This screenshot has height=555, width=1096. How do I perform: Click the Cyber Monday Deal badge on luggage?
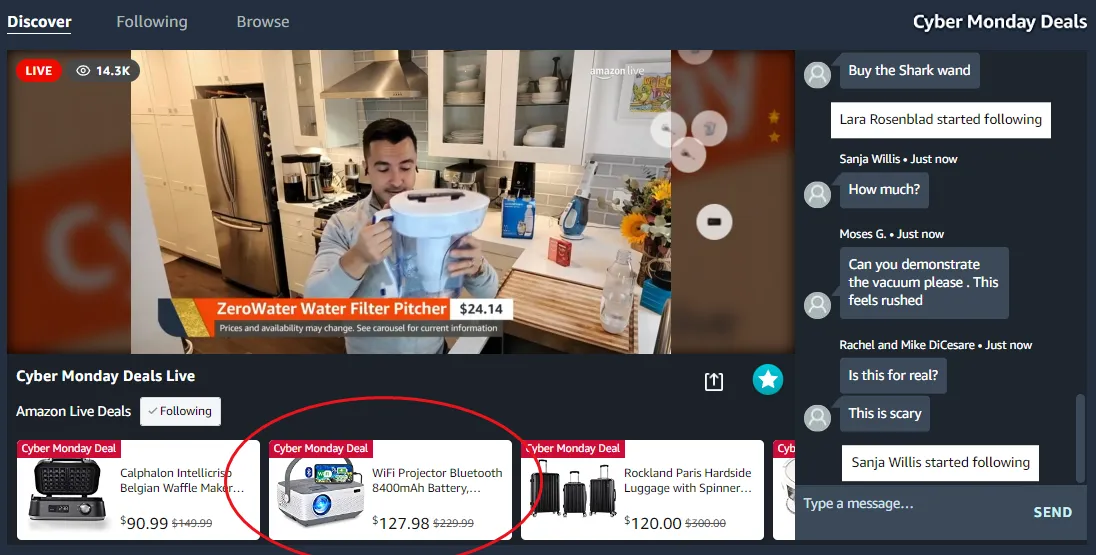pos(573,449)
